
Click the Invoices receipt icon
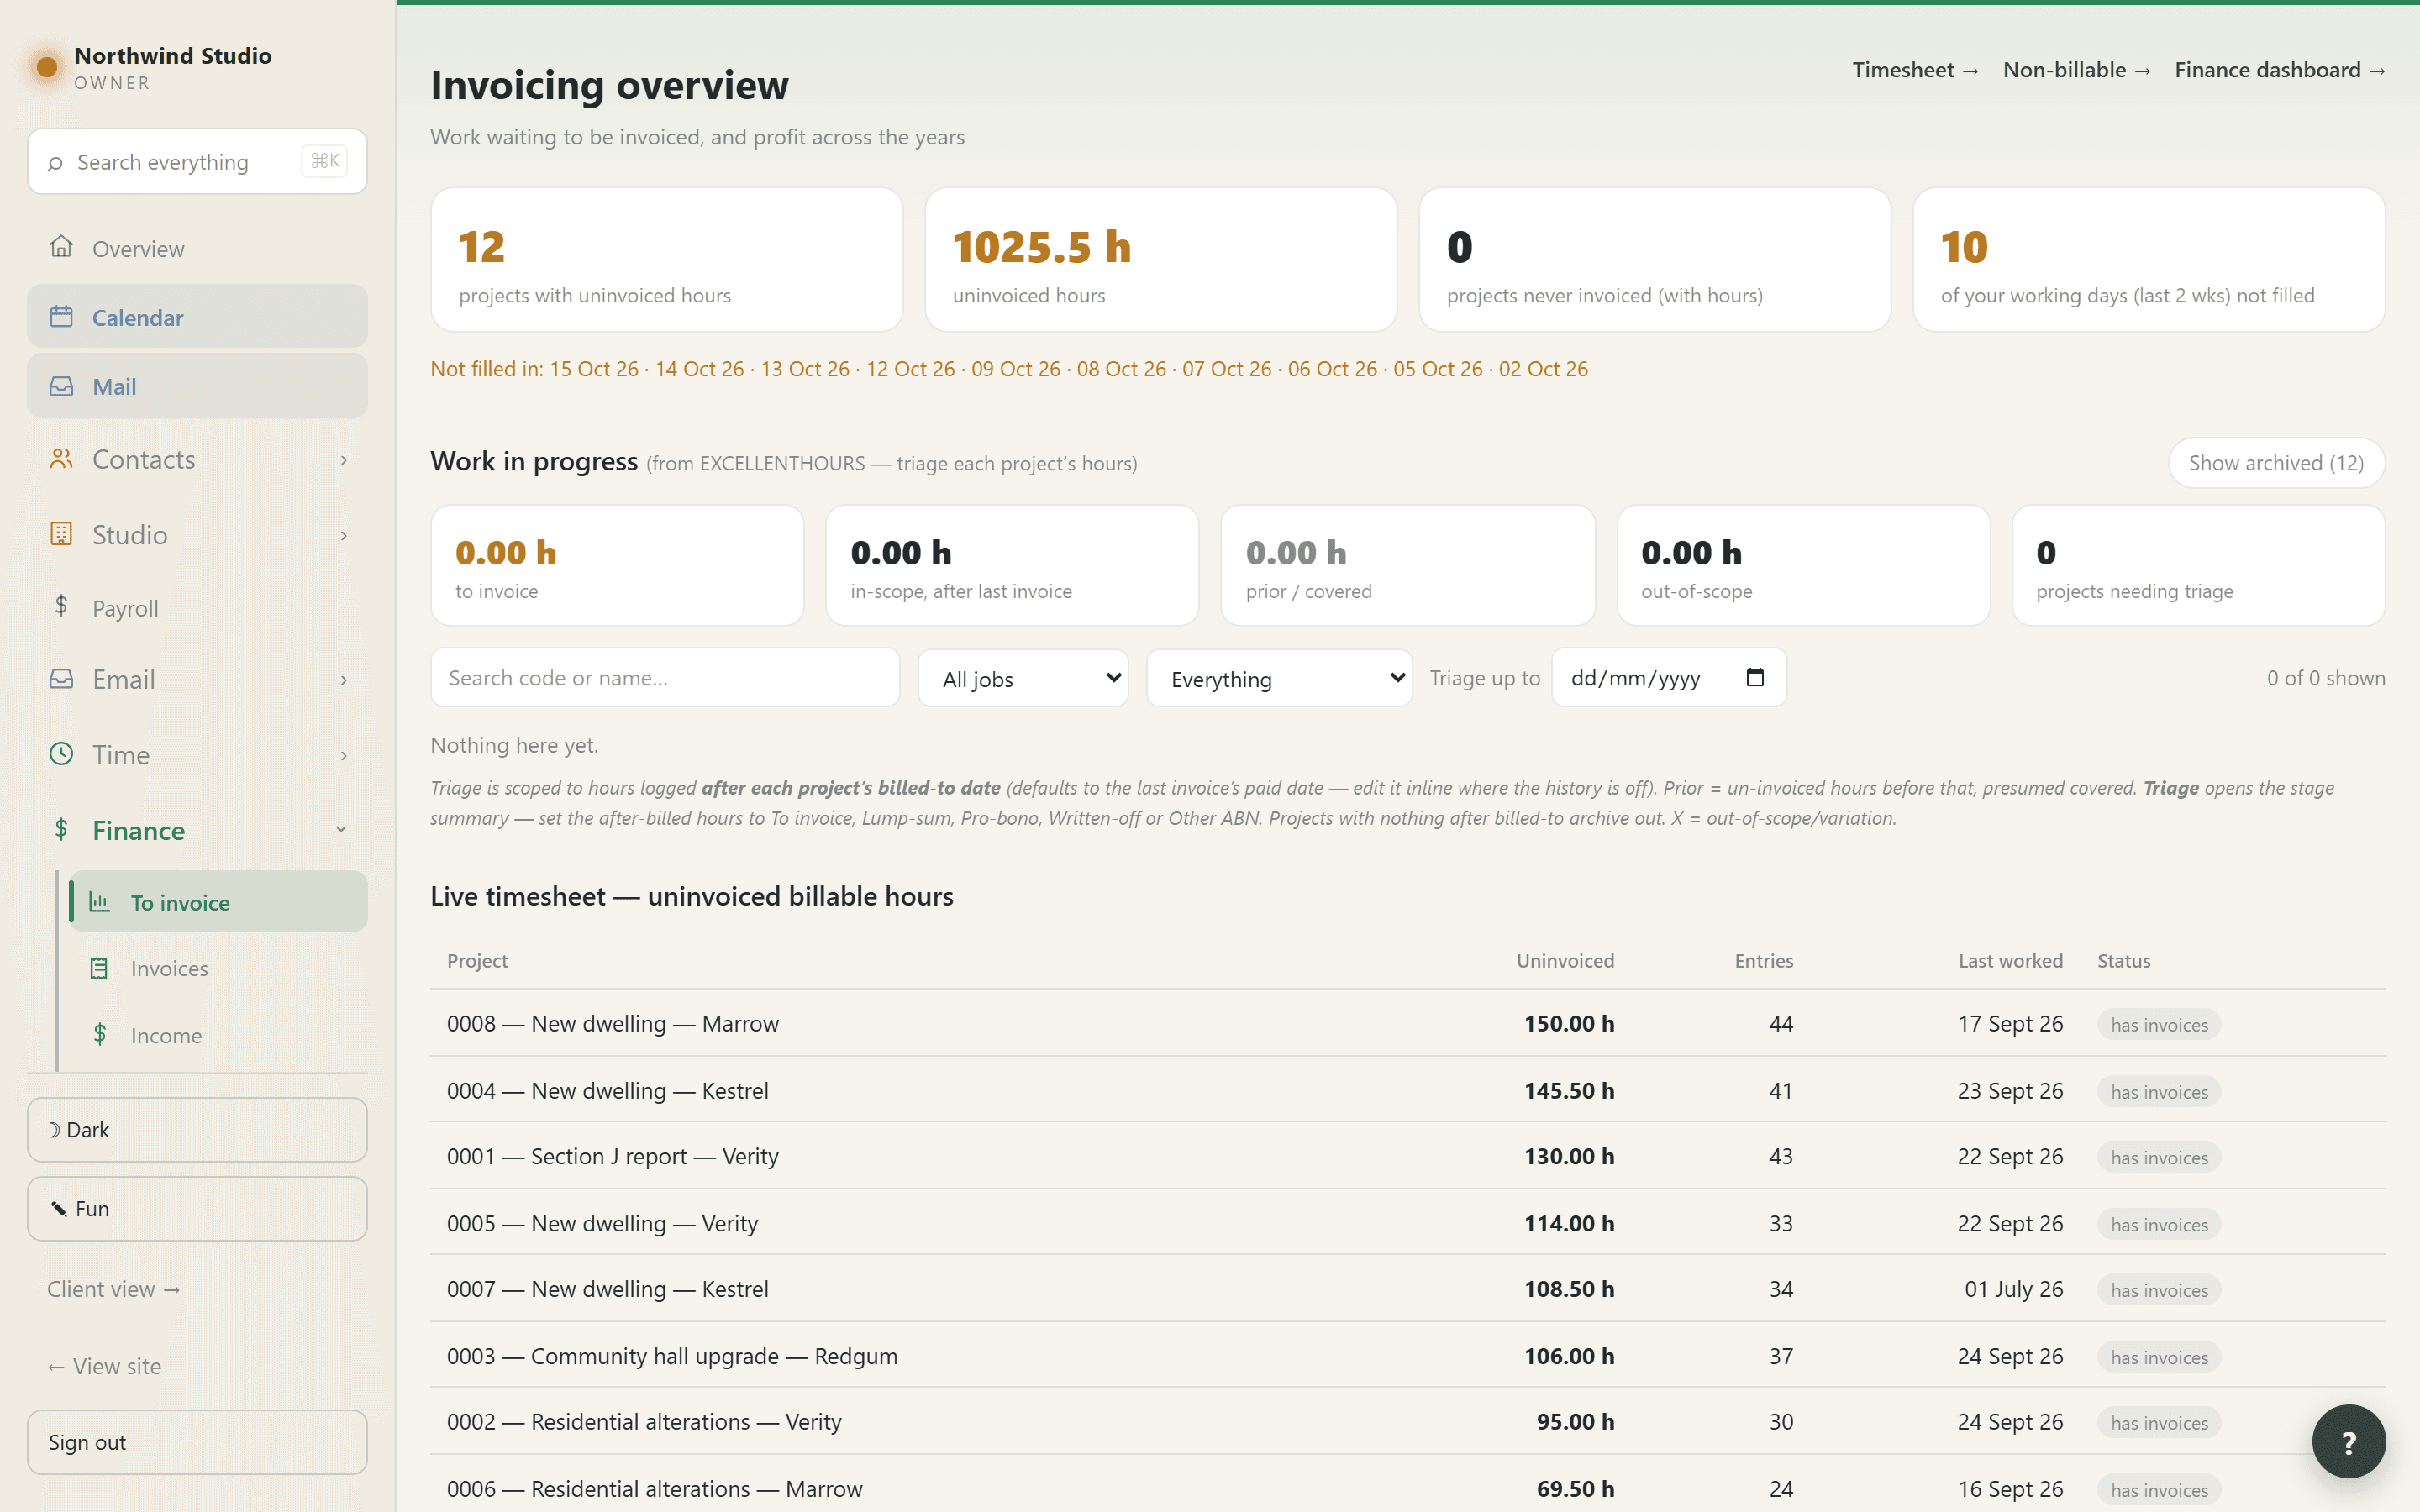(99, 968)
